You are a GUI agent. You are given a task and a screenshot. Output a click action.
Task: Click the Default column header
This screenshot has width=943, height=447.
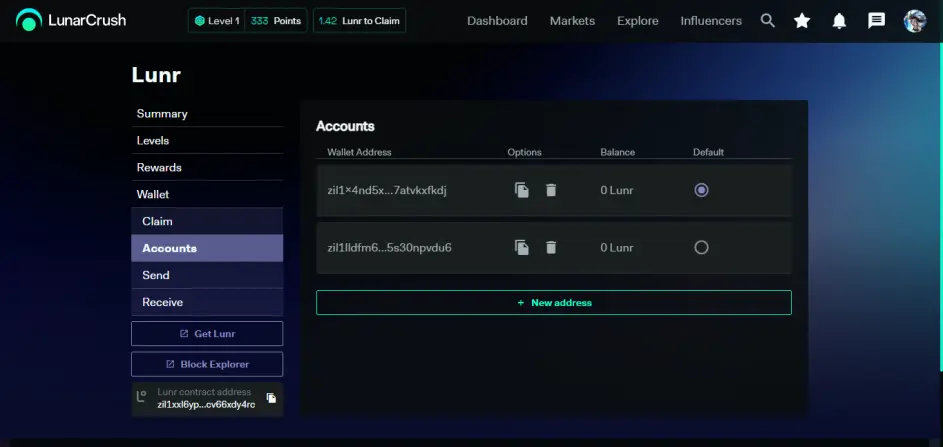(x=708, y=152)
